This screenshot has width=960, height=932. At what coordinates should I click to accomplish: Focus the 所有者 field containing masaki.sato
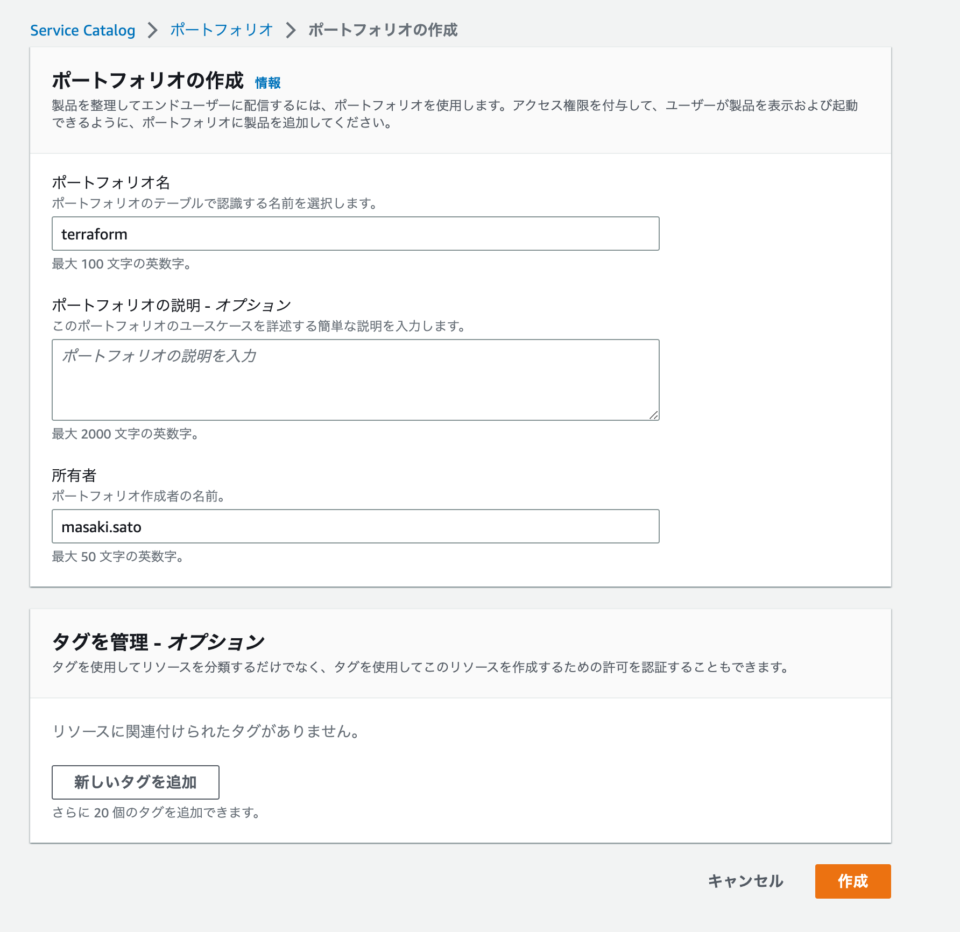click(355, 526)
